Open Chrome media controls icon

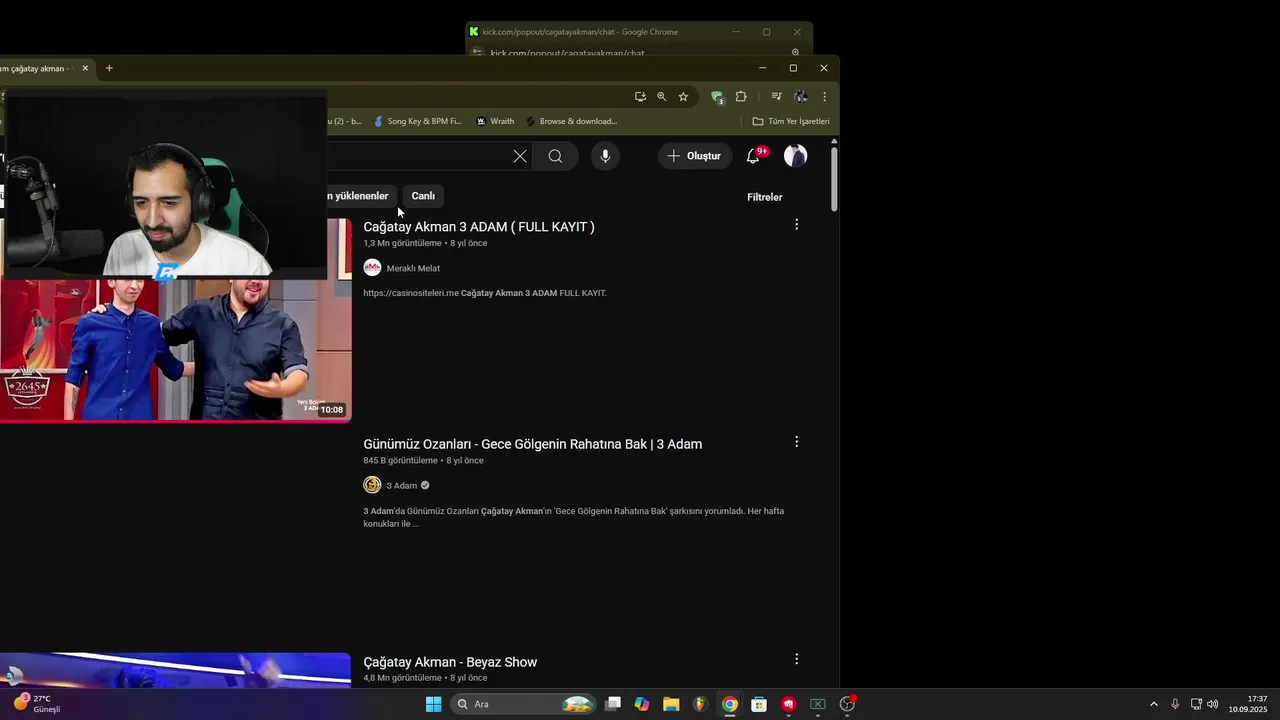(776, 97)
